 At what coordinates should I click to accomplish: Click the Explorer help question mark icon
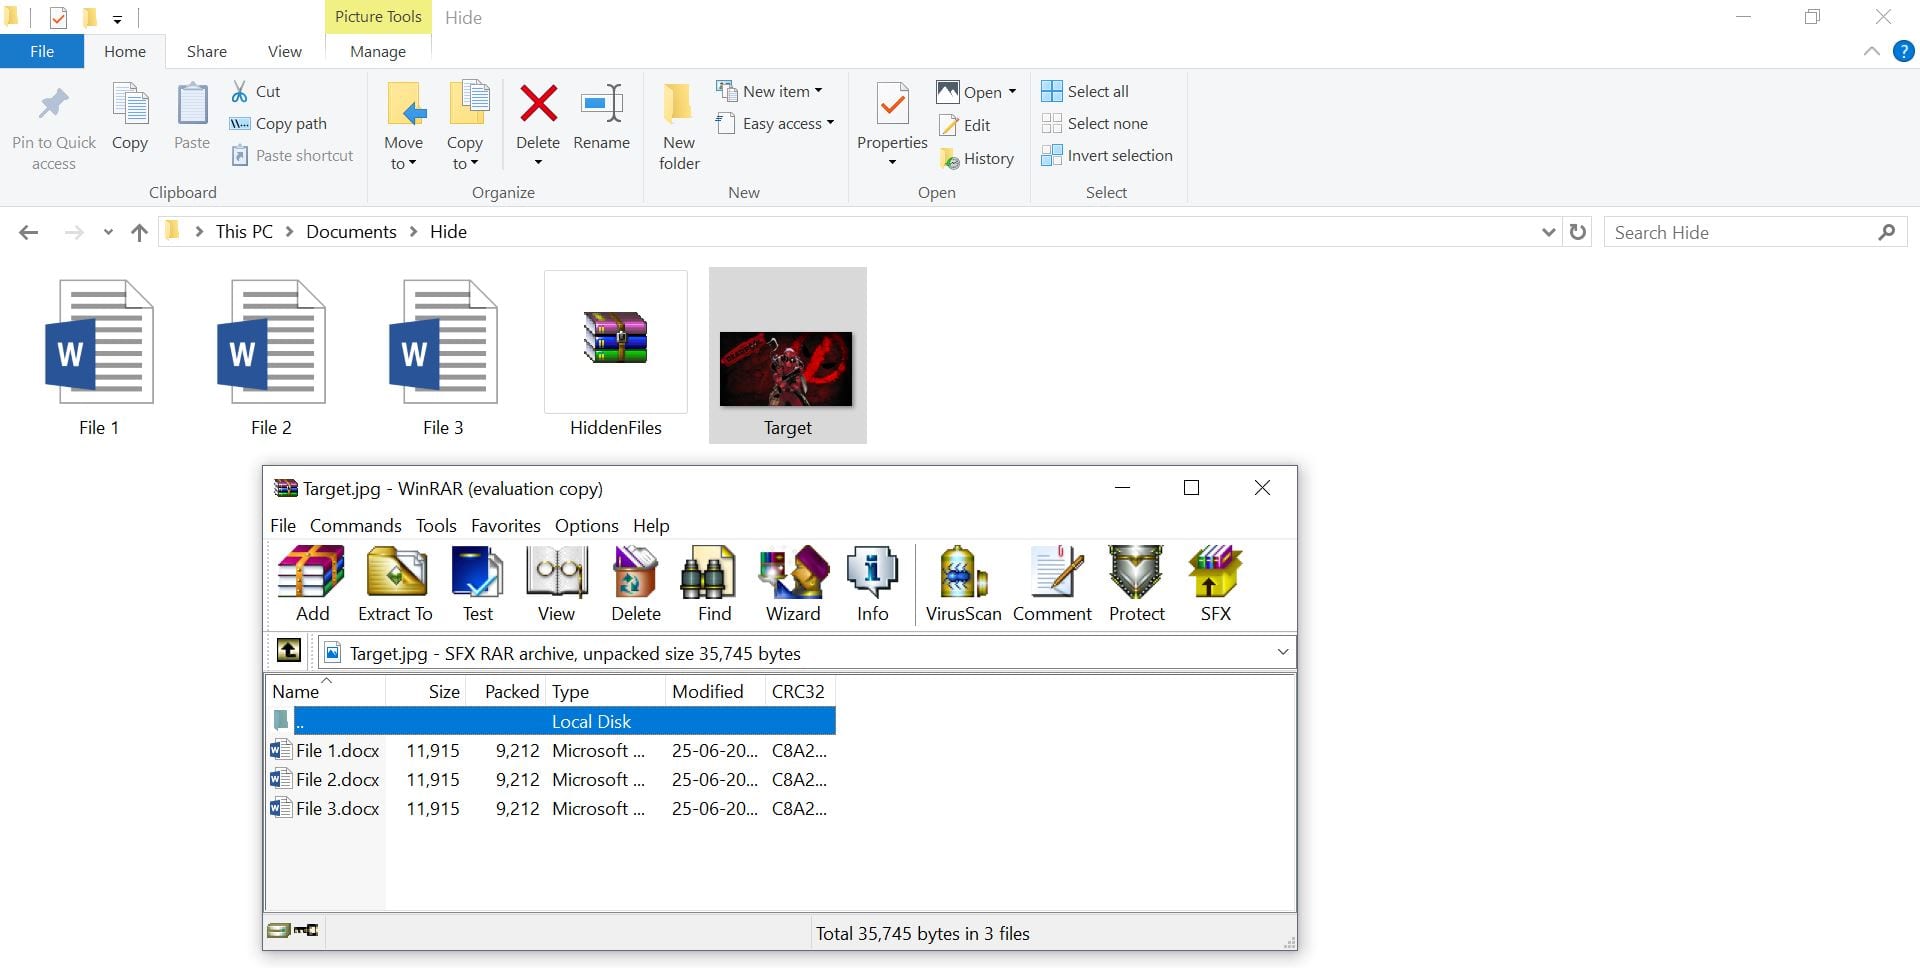pos(1904,51)
